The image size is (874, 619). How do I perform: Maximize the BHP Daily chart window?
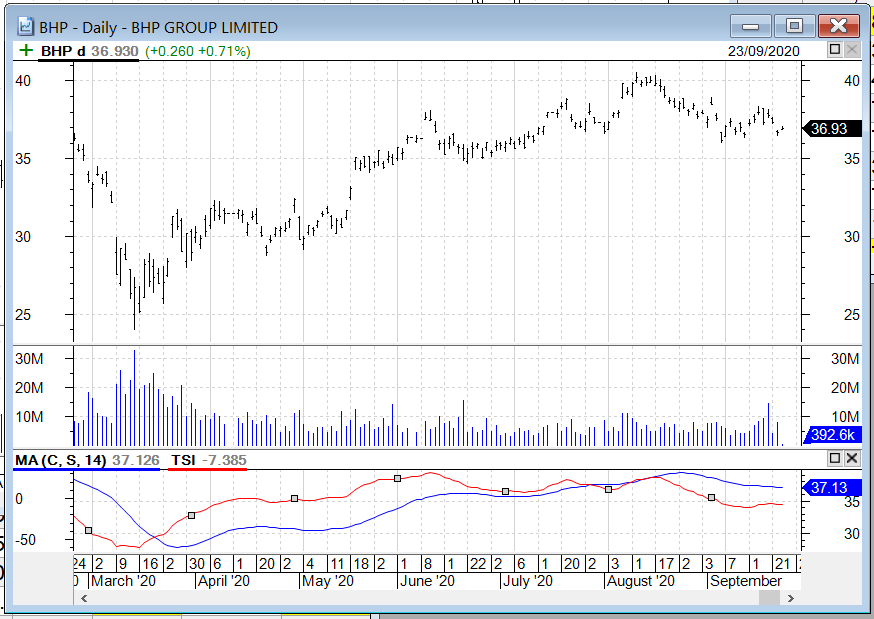tap(794, 26)
